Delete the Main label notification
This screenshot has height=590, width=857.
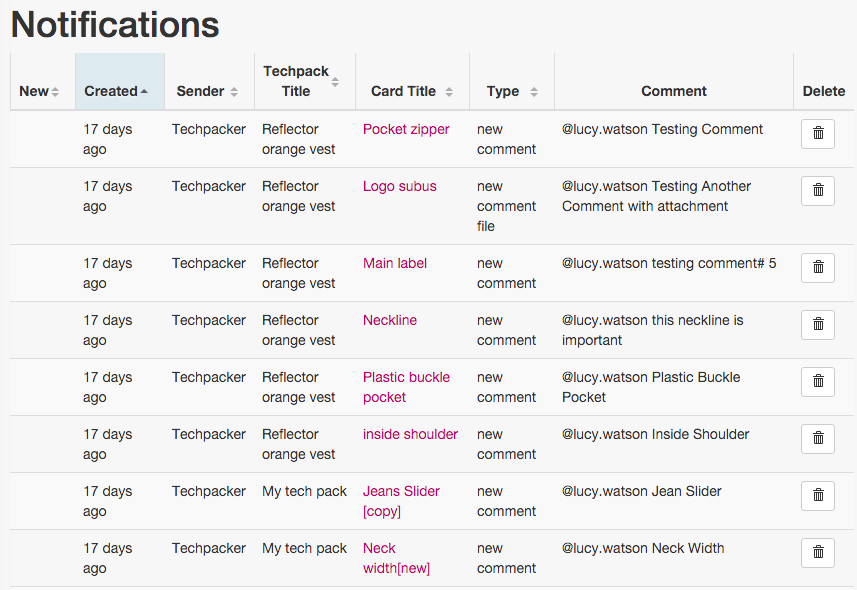pyautogui.click(x=818, y=267)
